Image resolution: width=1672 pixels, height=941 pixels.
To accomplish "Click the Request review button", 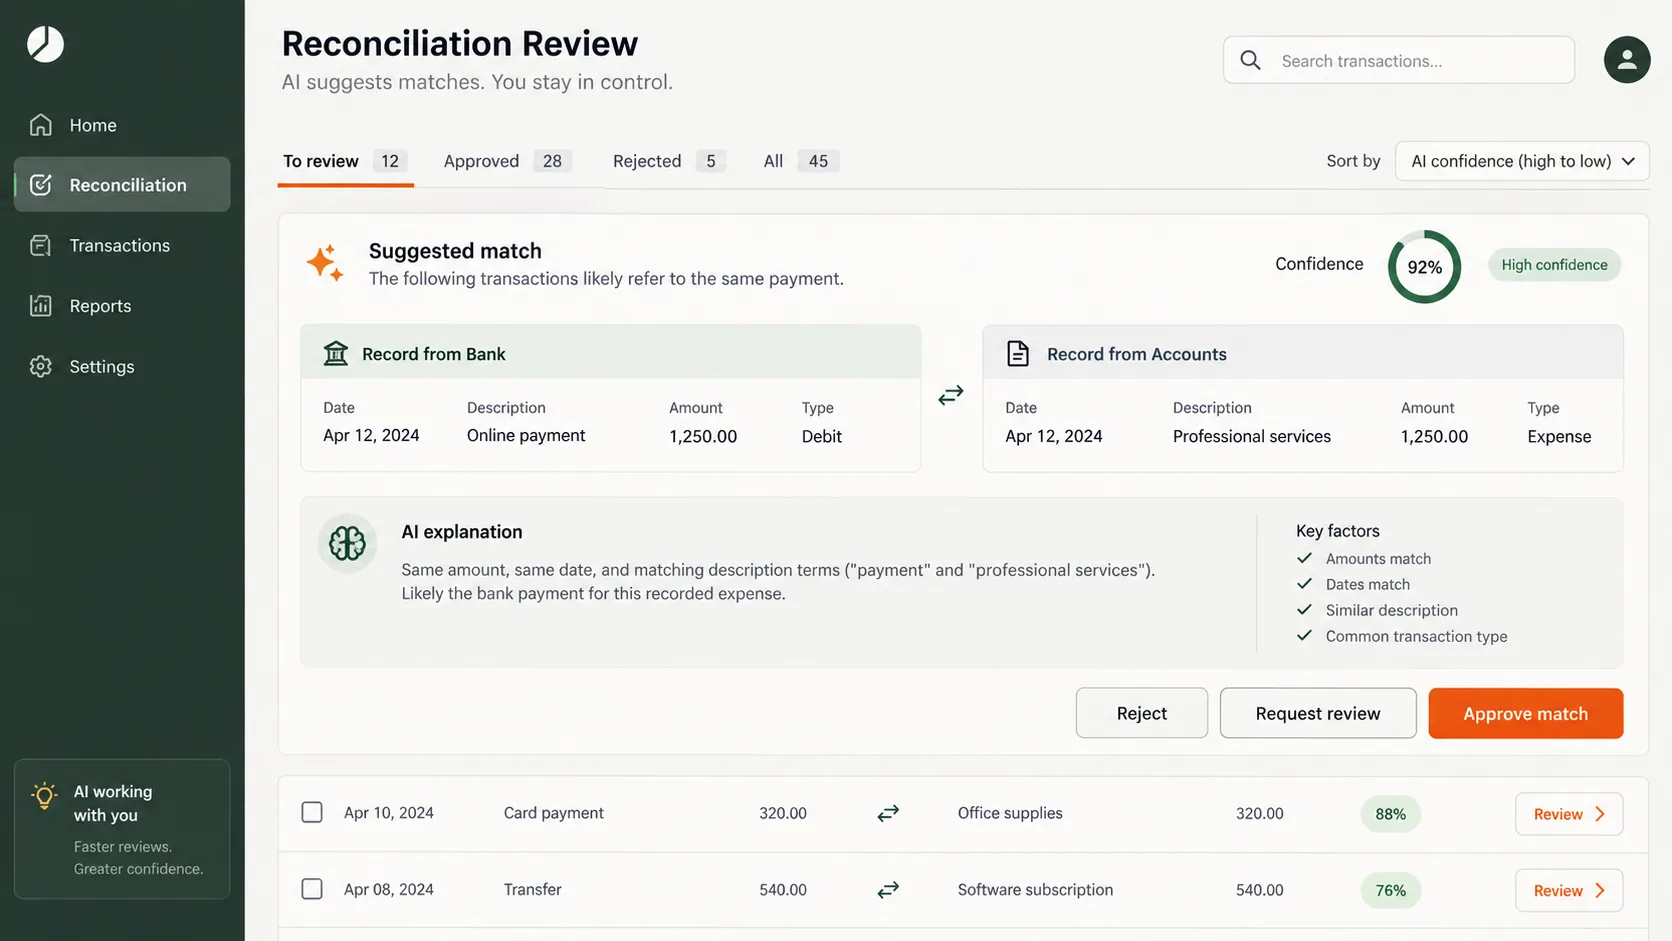I will [1318, 713].
